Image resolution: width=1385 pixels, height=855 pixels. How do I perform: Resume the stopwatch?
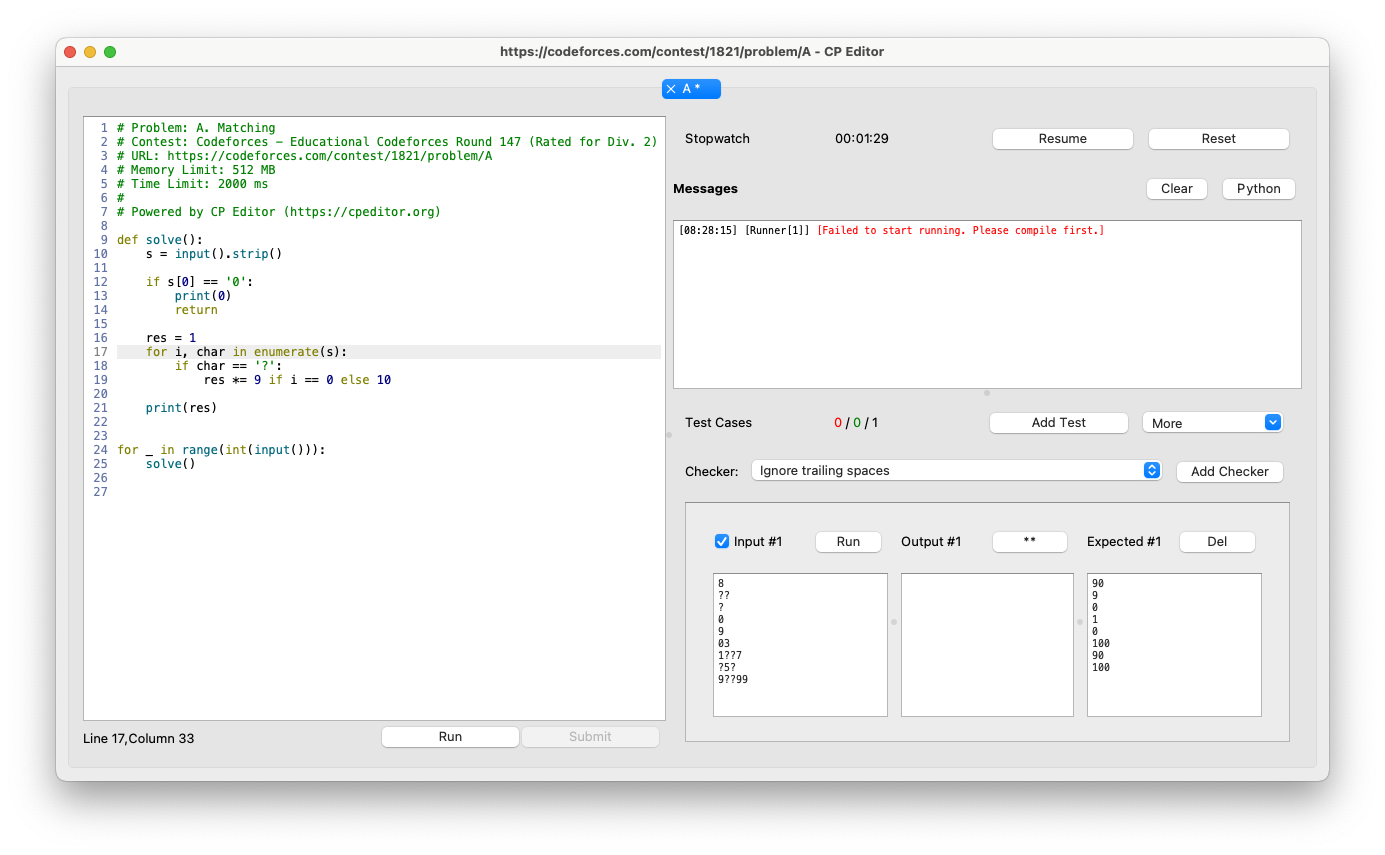pos(1062,138)
